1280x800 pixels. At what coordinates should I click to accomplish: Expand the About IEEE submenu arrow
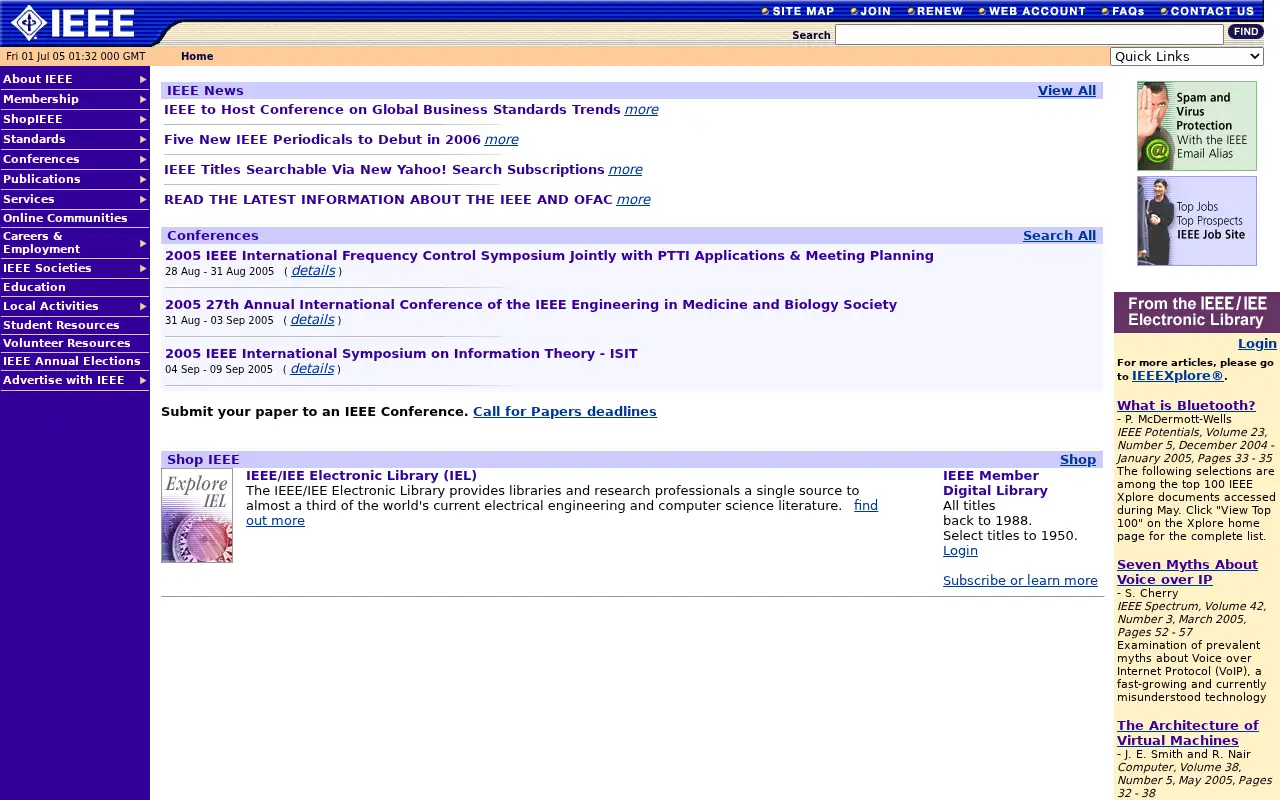point(143,79)
